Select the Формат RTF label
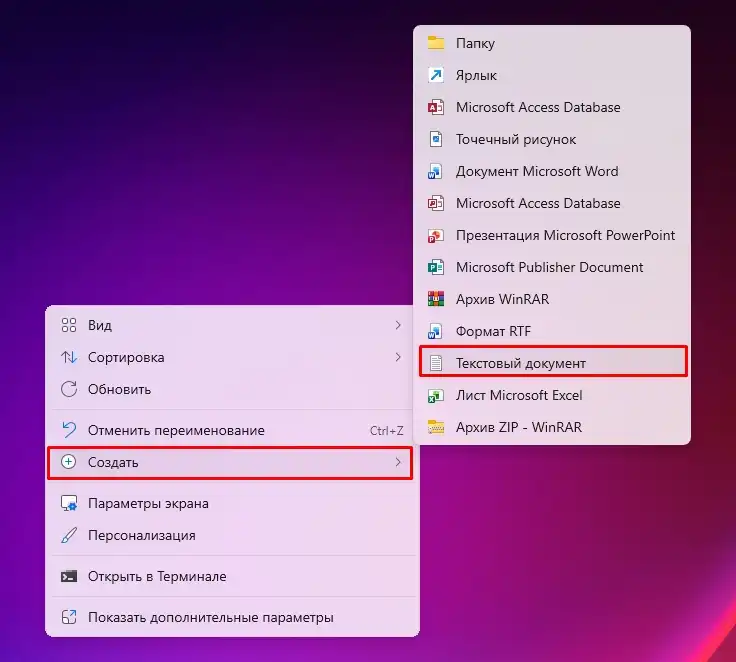The height and width of the screenshot is (662, 736). pyautogui.click(x=493, y=331)
